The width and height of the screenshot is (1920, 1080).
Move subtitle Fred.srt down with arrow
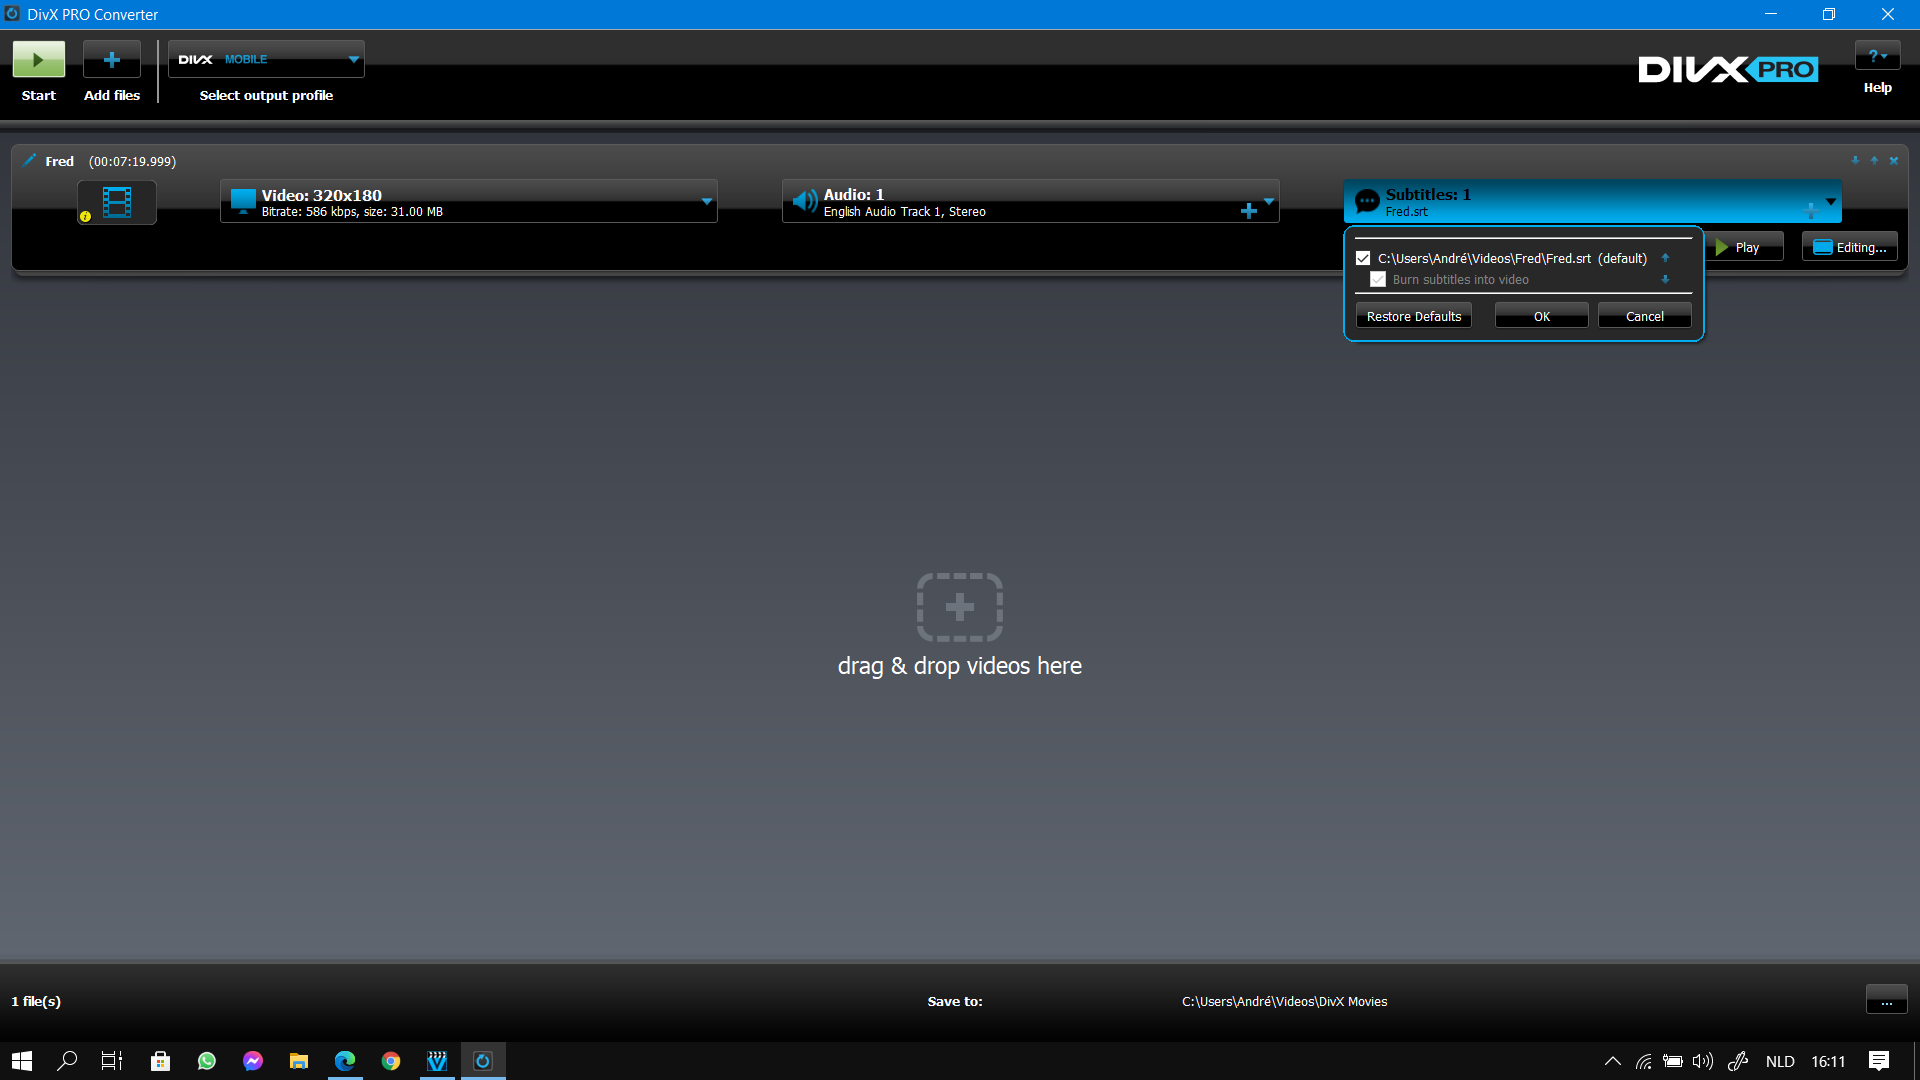coord(1665,280)
